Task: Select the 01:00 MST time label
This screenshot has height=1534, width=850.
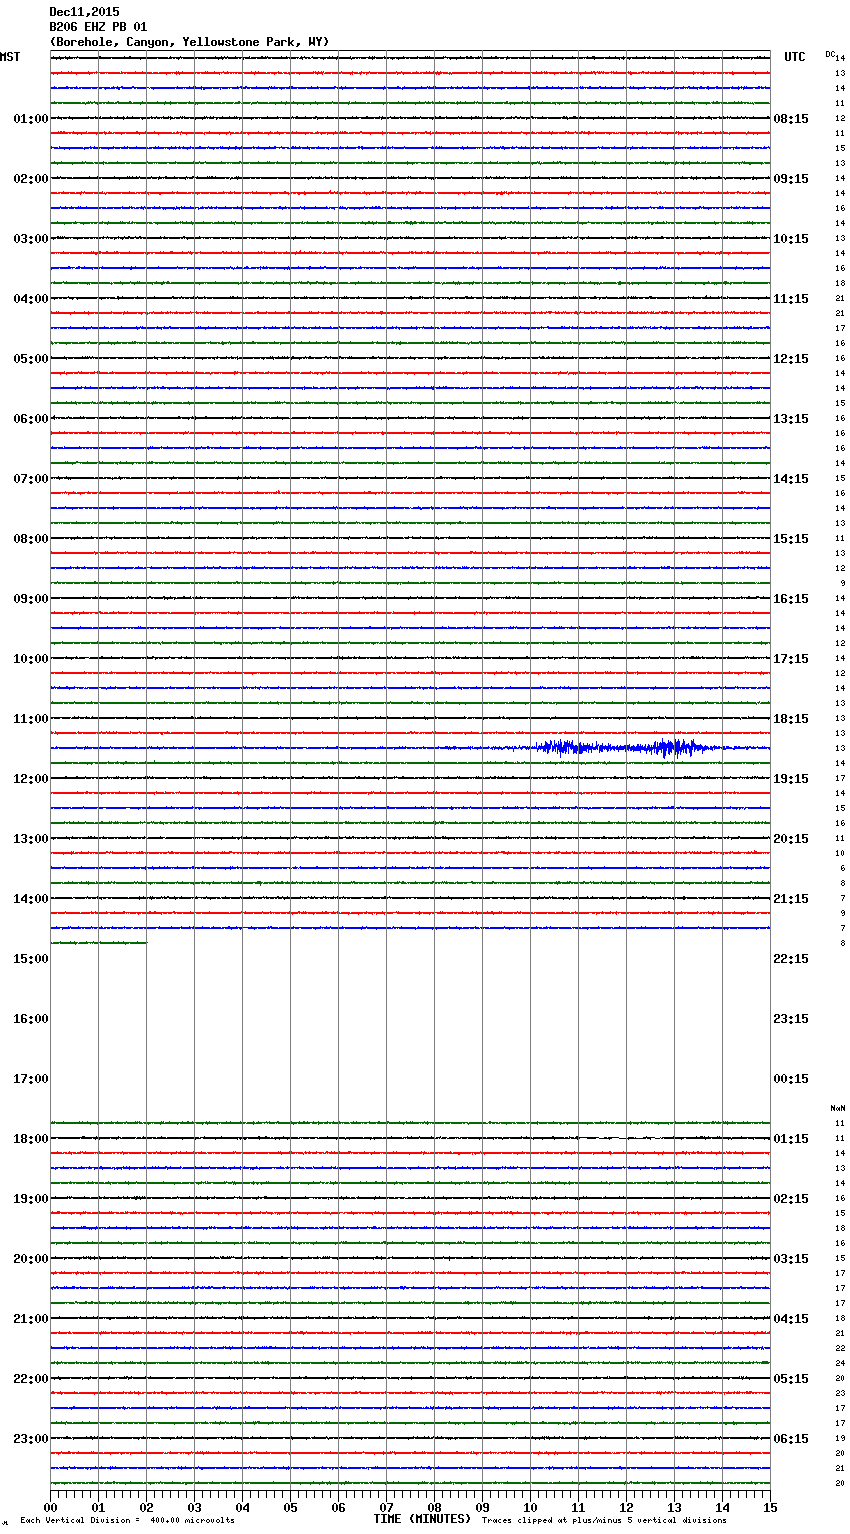Action: (30, 119)
